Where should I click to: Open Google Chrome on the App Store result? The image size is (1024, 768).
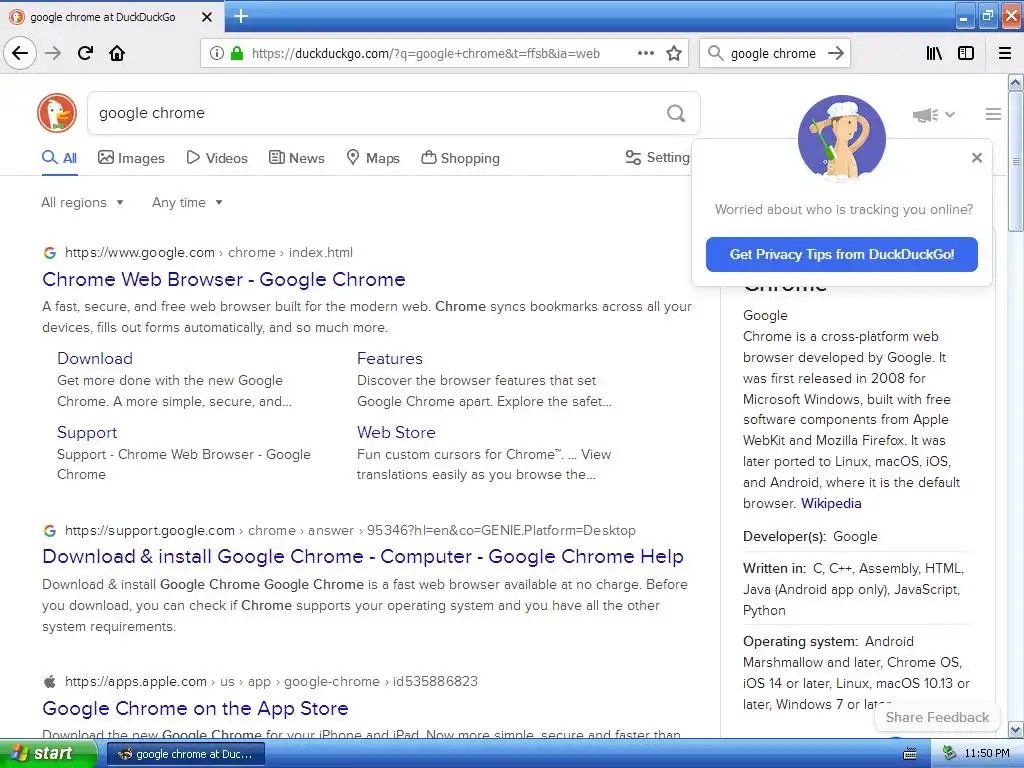pos(195,709)
